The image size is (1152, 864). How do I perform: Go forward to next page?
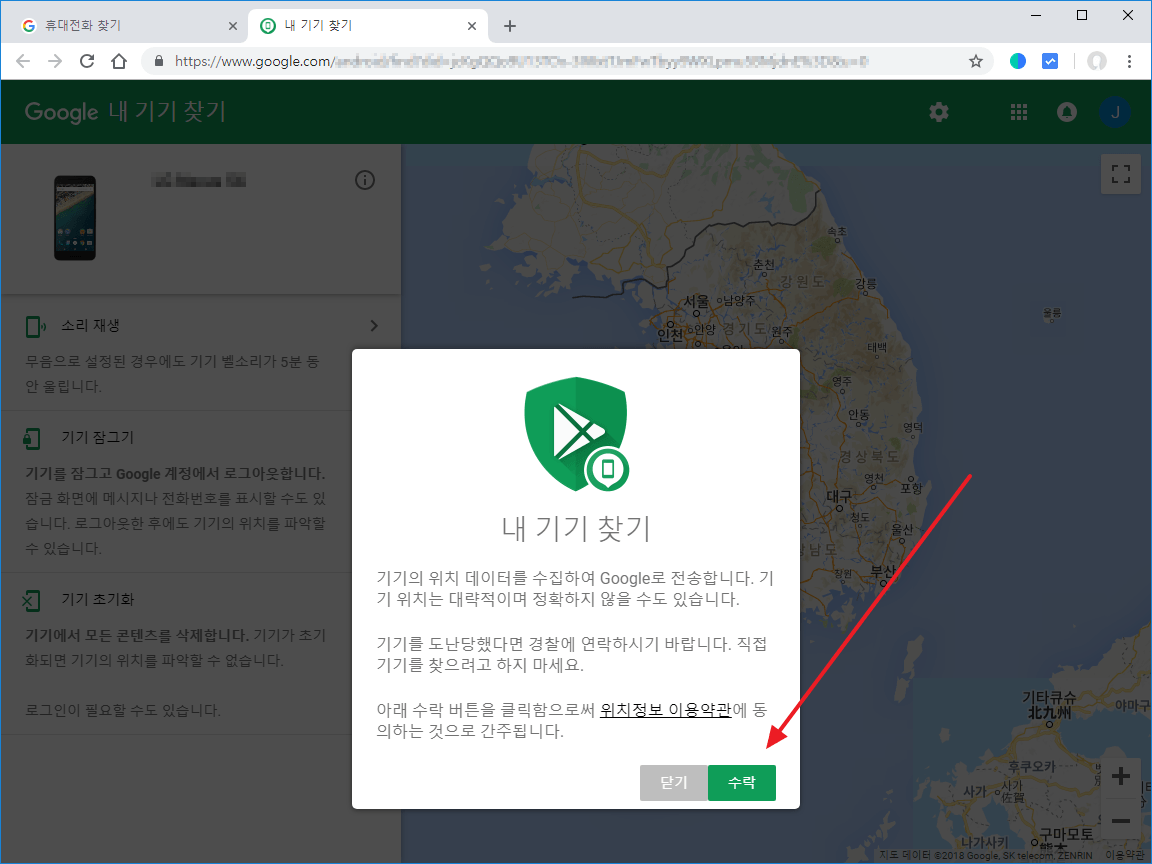[55, 61]
